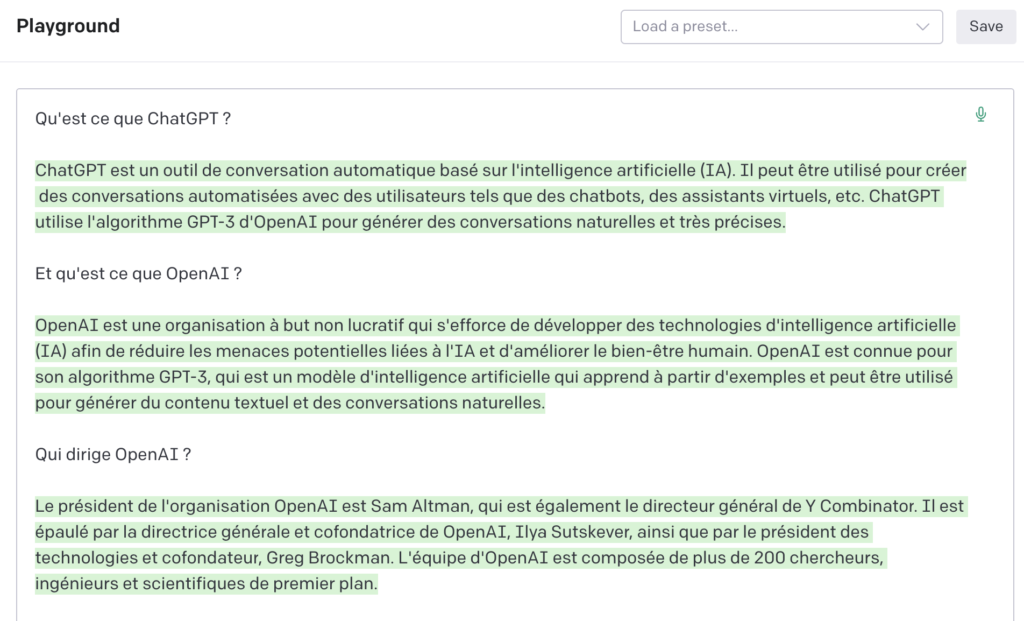Click 'pour générer du contenu textuel' line
This screenshot has width=1024, height=621.
click(x=180, y=404)
